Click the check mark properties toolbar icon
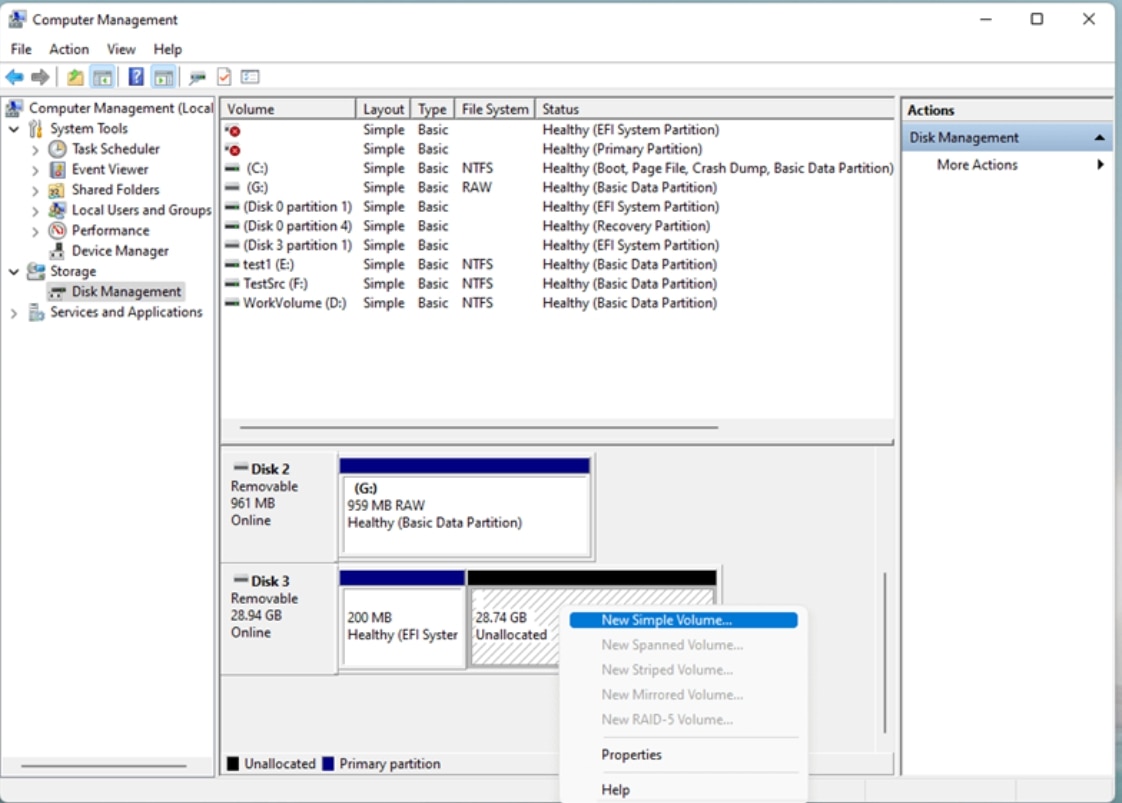The width and height of the screenshot is (1122, 803). point(224,77)
